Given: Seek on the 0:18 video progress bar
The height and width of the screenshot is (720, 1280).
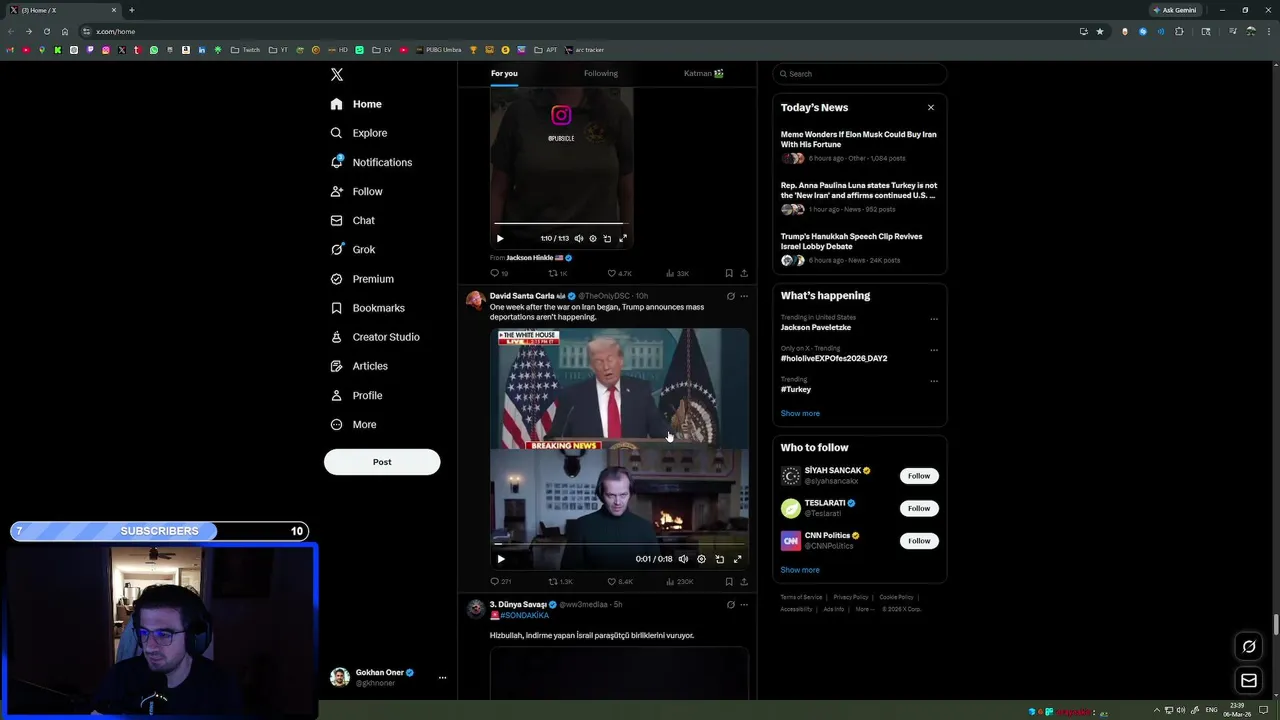Looking at the screenshot, I should click(619, 545).
